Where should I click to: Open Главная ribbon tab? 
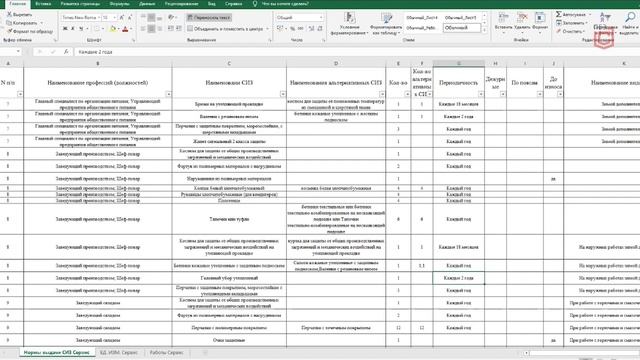click(x=18, y=4)
